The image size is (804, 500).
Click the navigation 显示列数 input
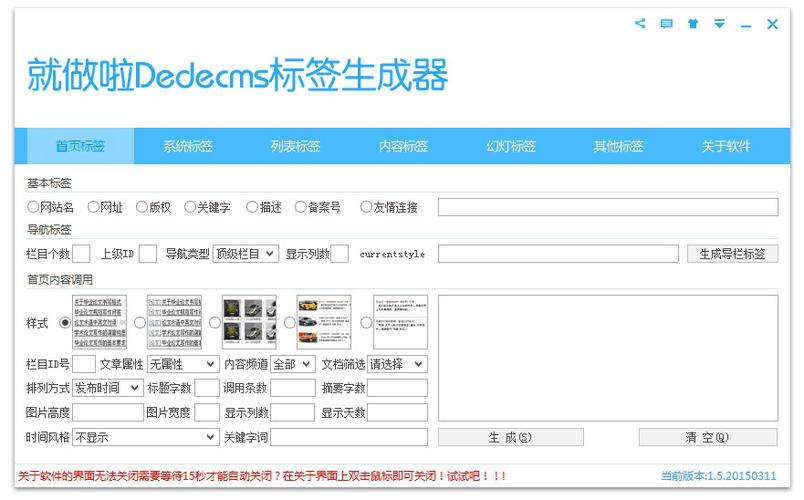coord(339,254)
